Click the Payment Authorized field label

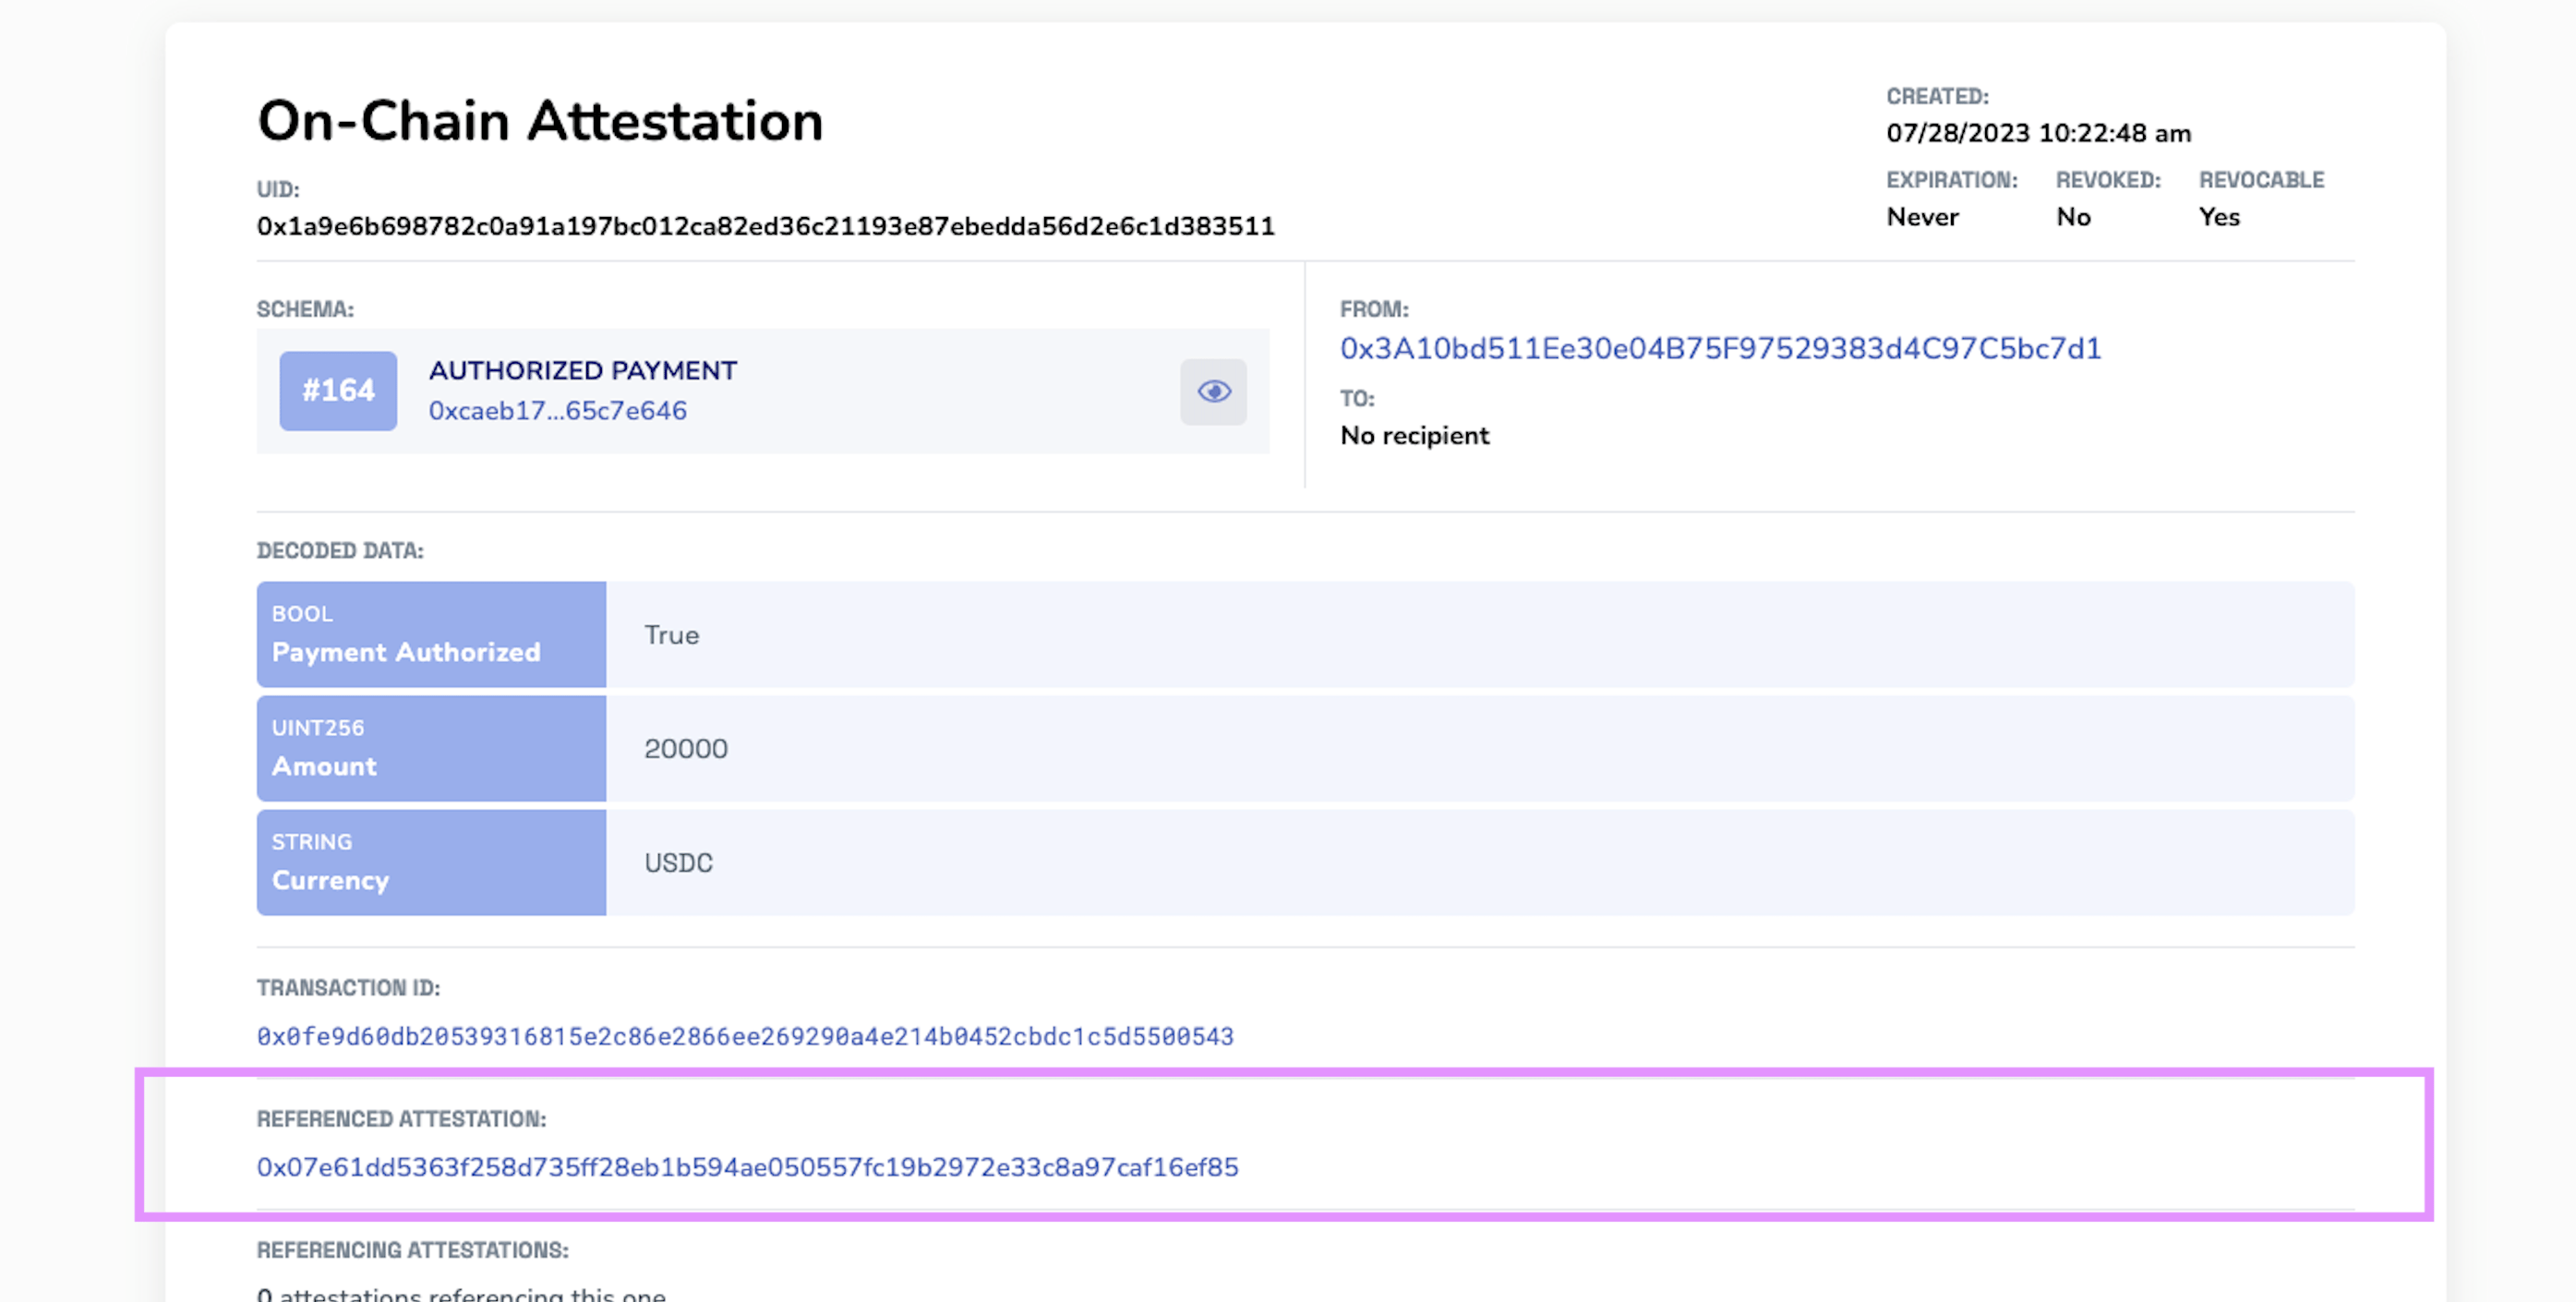(406, 652)
